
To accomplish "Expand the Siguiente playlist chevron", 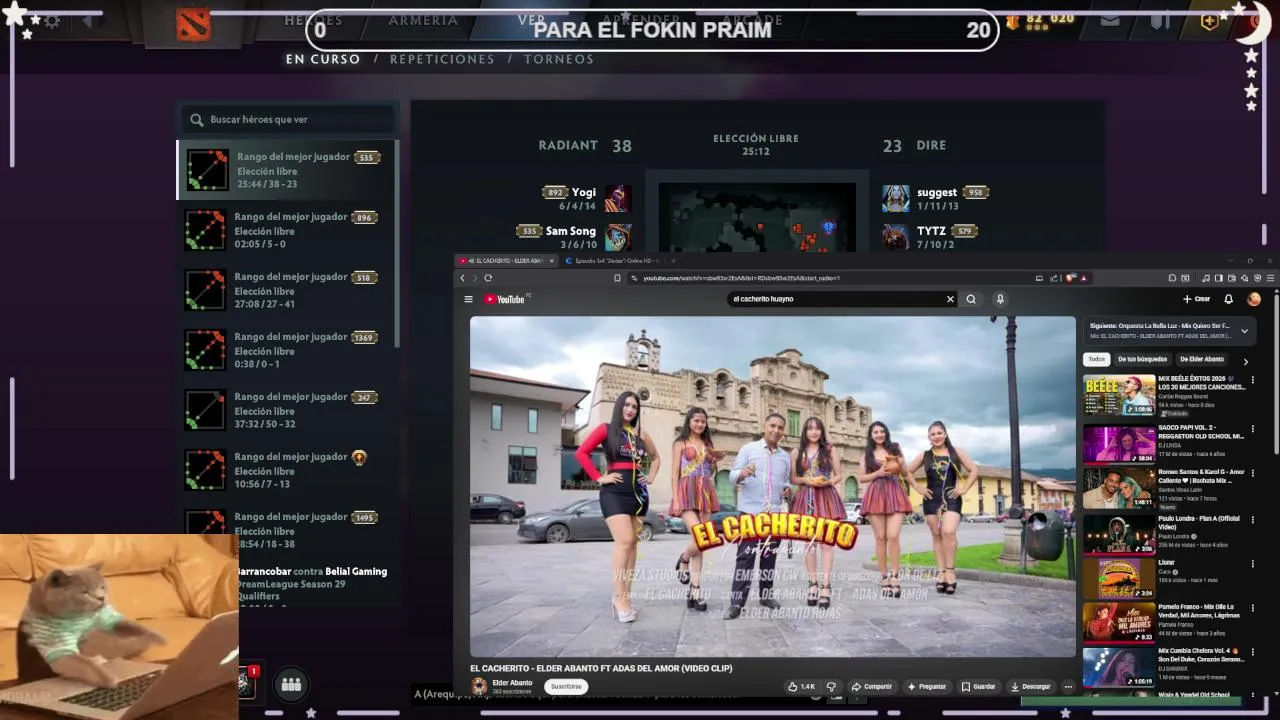I will 1244,331.
